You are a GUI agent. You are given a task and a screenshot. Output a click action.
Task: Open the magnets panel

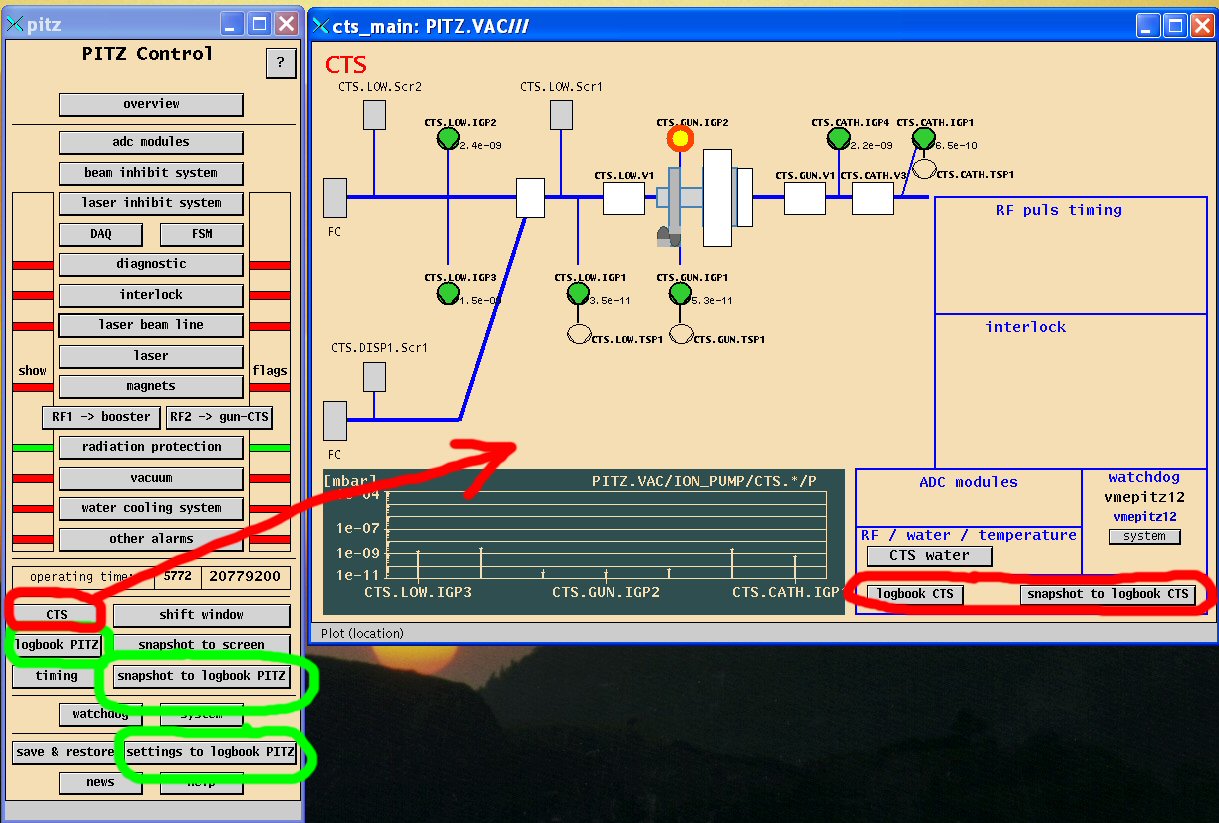coord(151,386)
